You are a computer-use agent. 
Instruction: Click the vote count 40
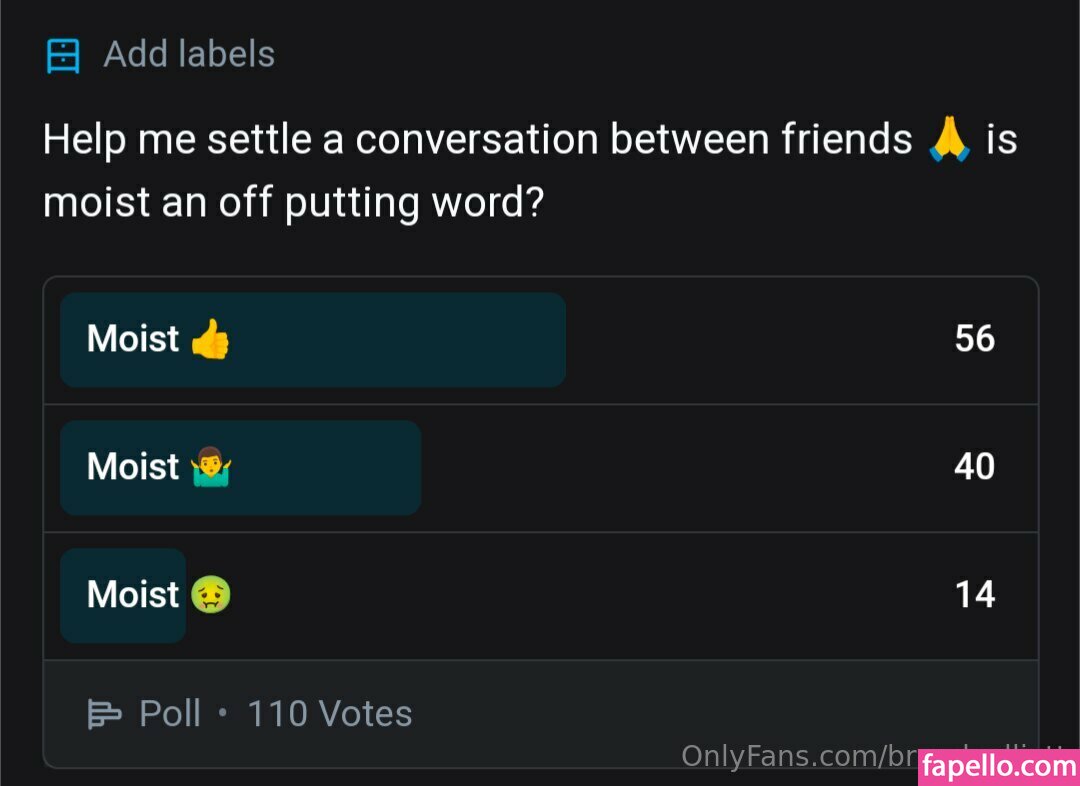974,467
